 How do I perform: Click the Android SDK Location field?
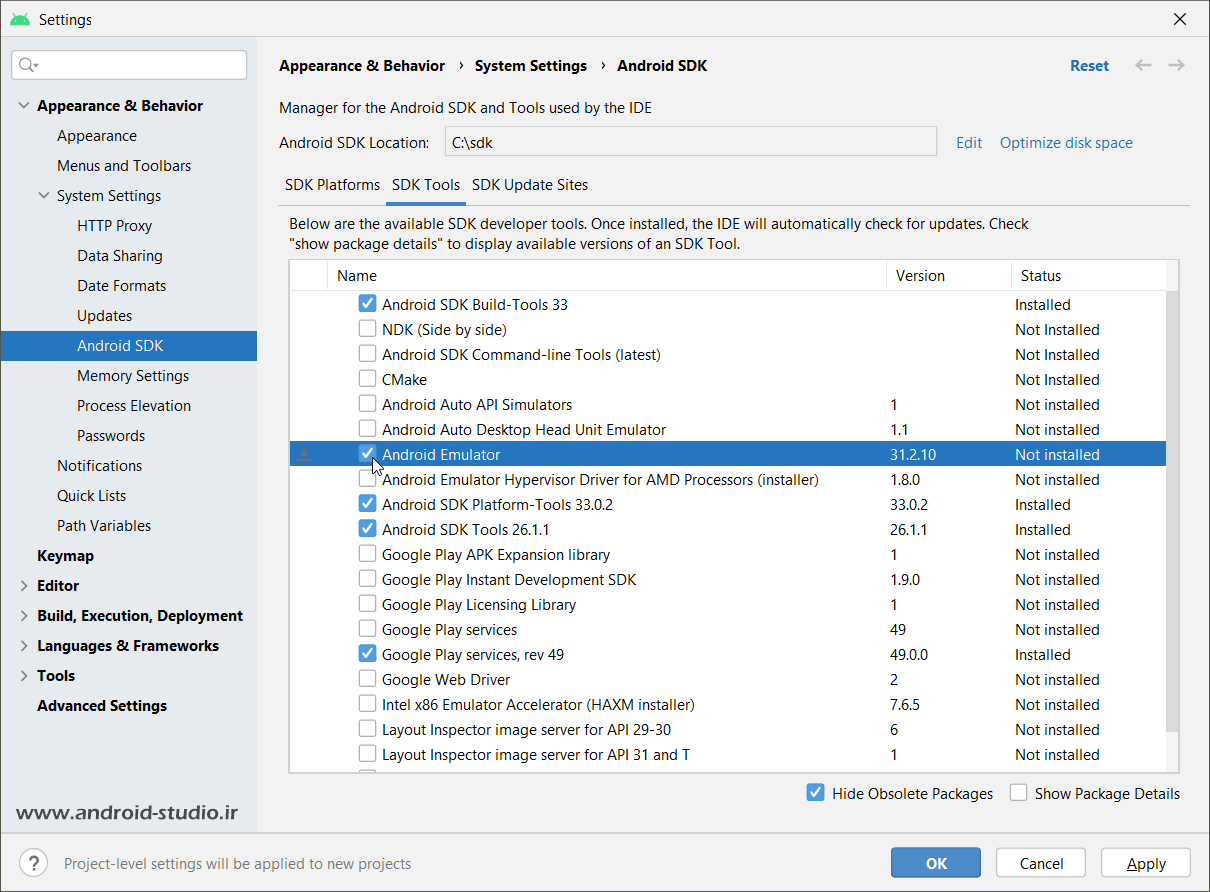(691, 142)
